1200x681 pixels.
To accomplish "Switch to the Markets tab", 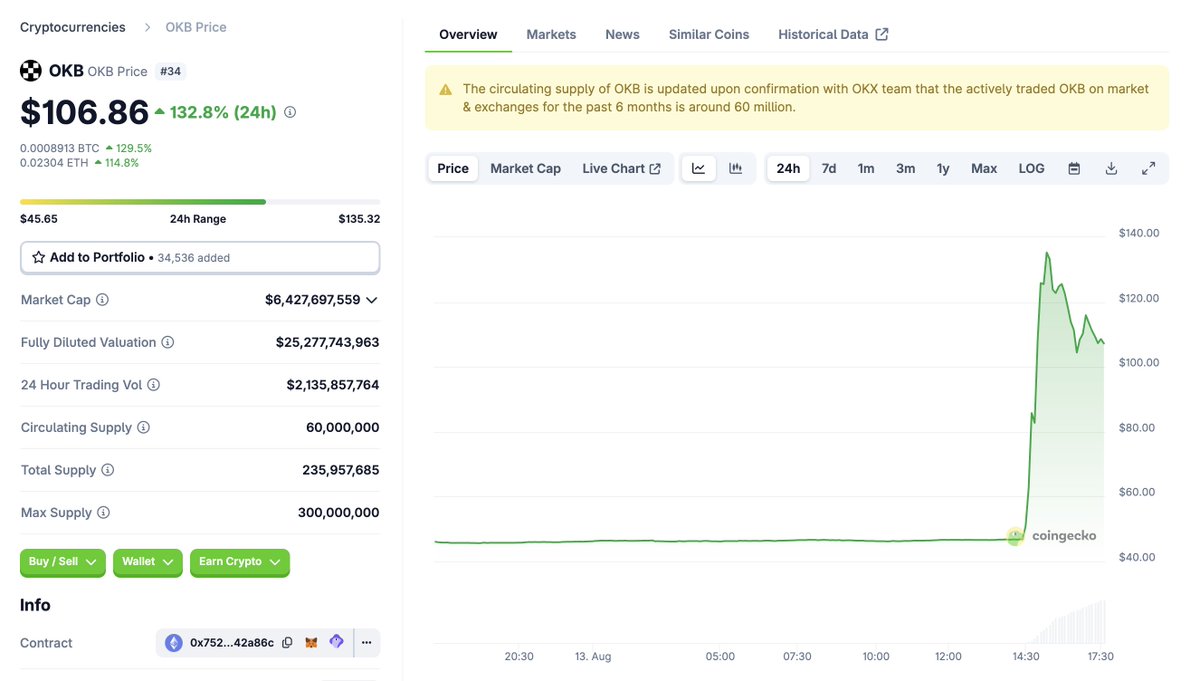I will (551, 34).
